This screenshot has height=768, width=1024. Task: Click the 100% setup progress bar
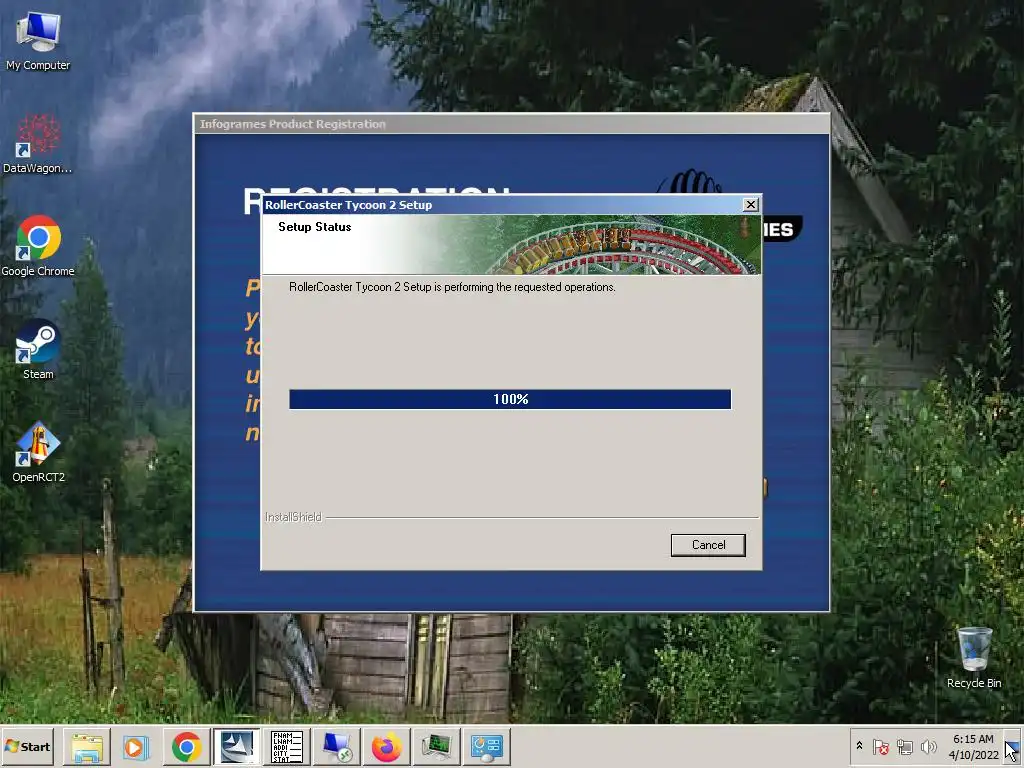(x=510, y=399)
